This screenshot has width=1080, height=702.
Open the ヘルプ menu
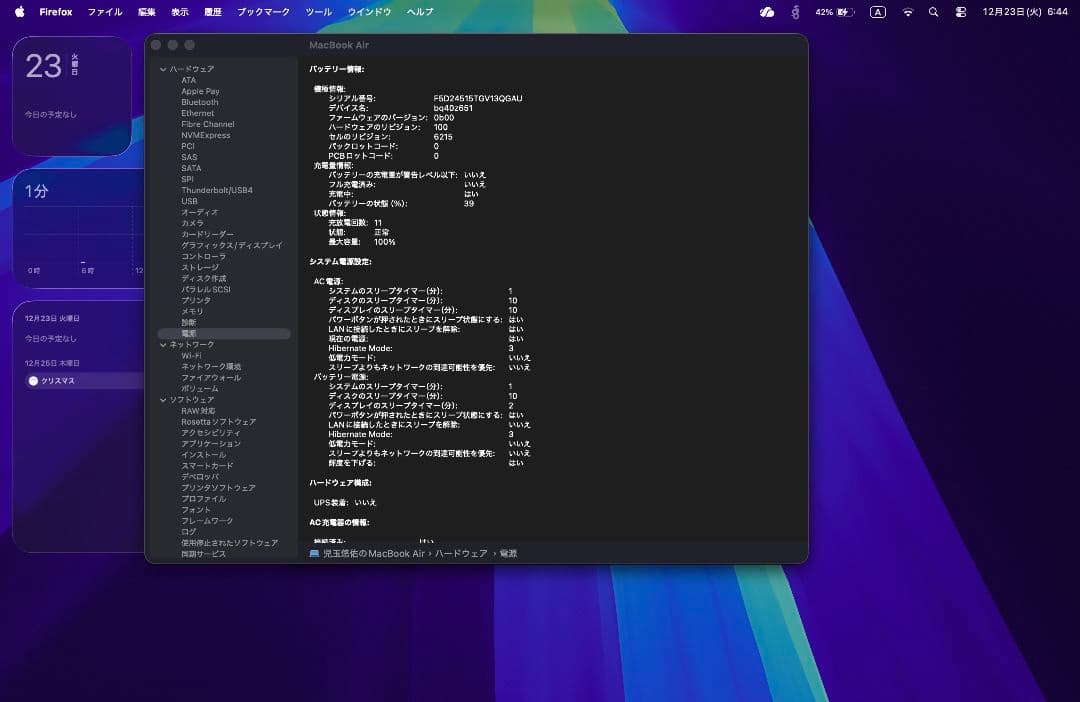(419, 11)
